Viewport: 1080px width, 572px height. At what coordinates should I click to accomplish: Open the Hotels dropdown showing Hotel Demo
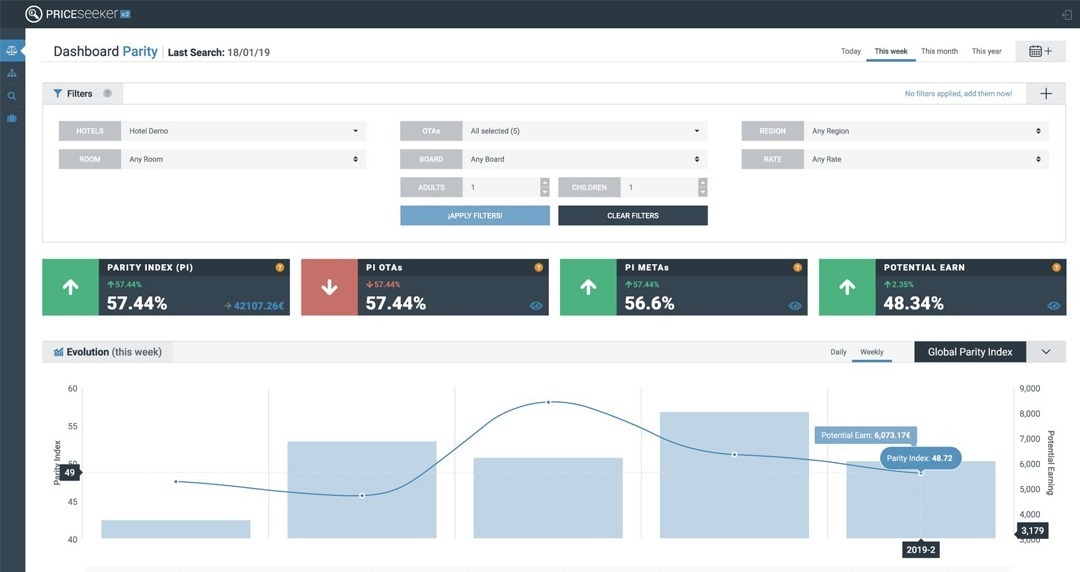(243, 131)
